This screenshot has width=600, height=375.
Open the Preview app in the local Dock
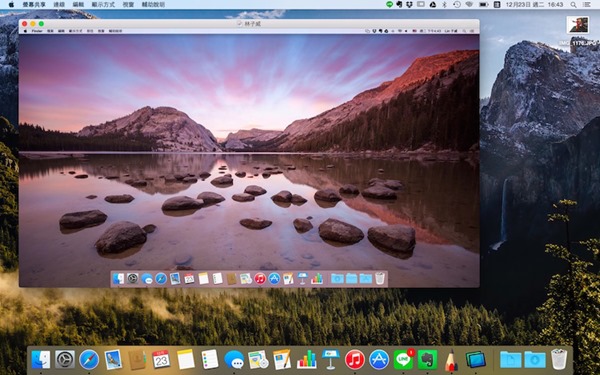coord(113,360)
